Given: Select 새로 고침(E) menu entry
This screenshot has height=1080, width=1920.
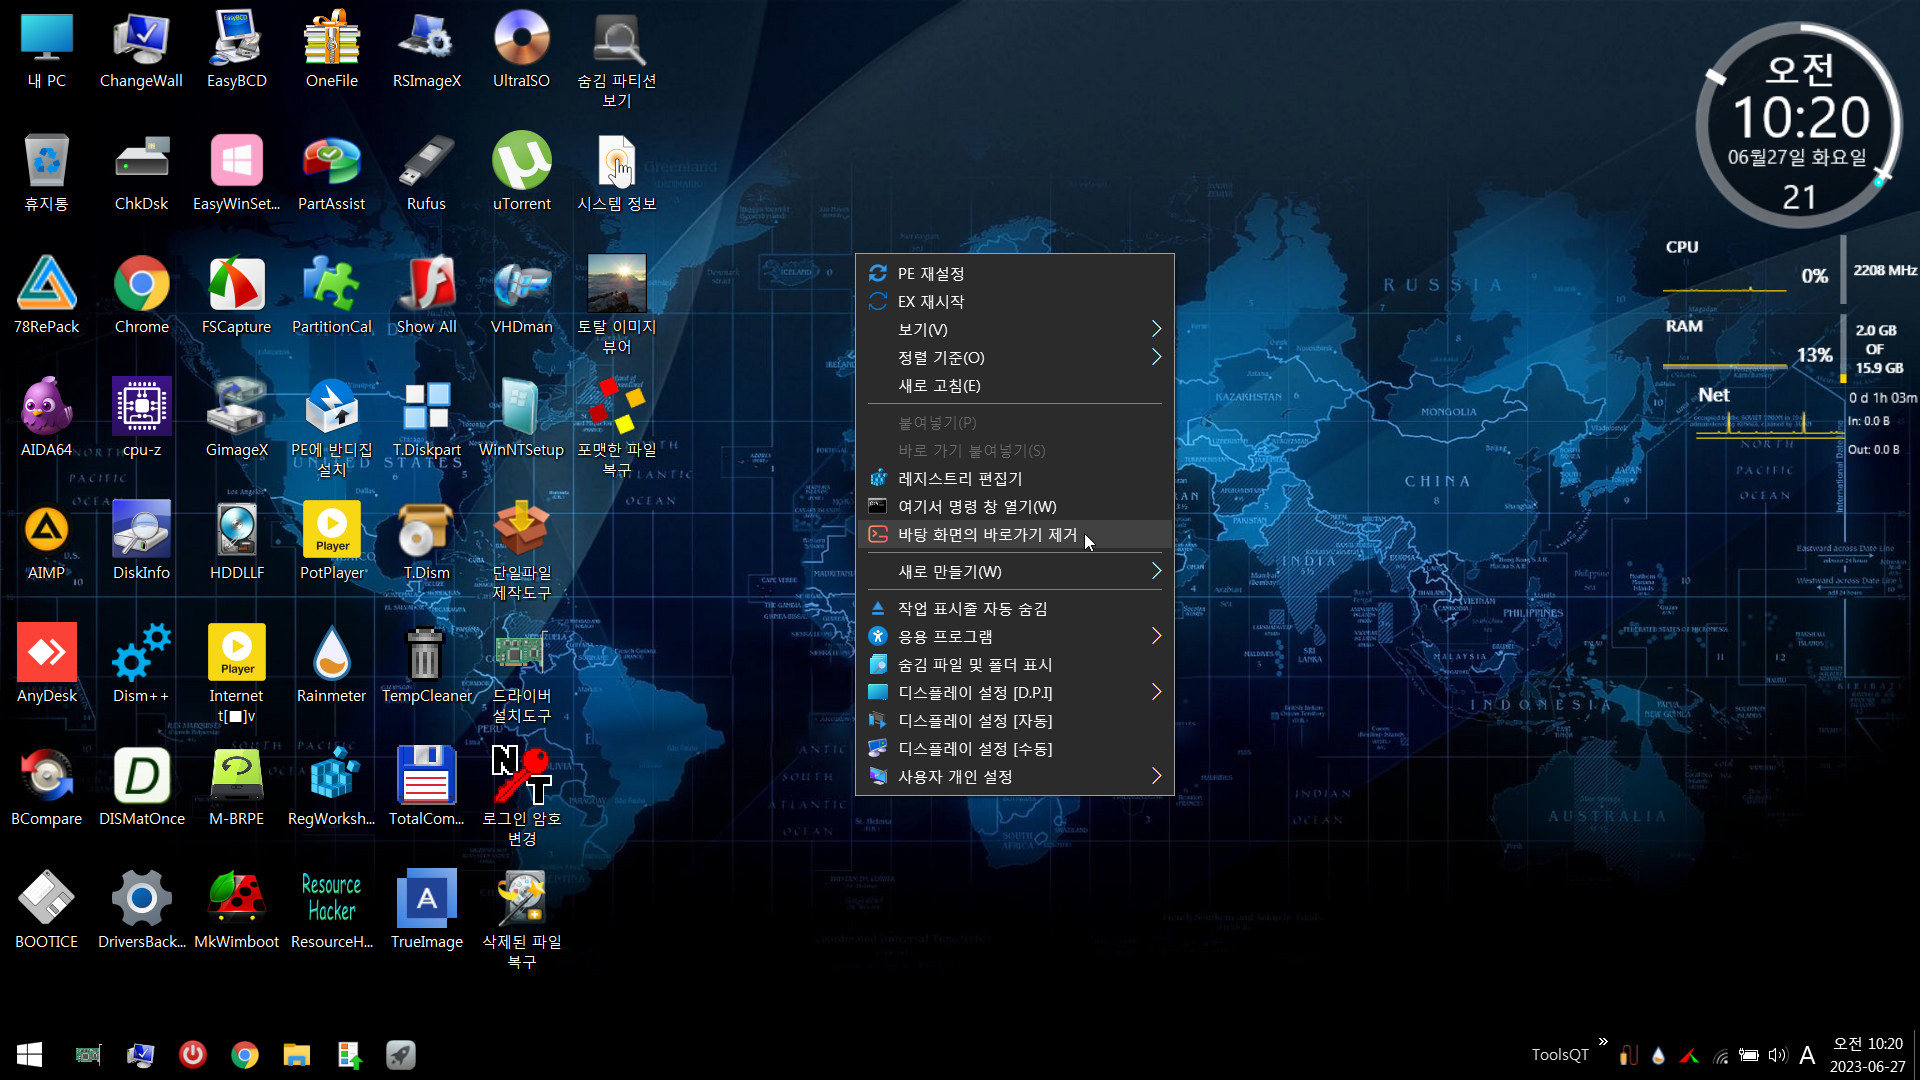Looking at the screenshot, I should [1014, 385].
